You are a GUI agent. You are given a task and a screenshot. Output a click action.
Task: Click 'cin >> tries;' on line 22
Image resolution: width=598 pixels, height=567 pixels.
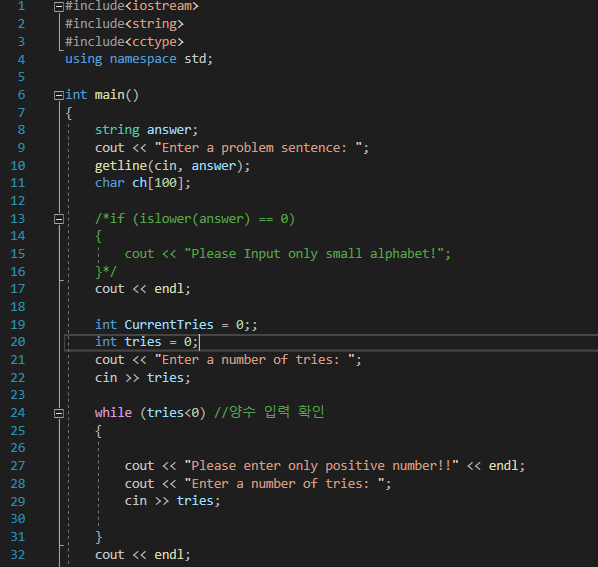point(143,378)
